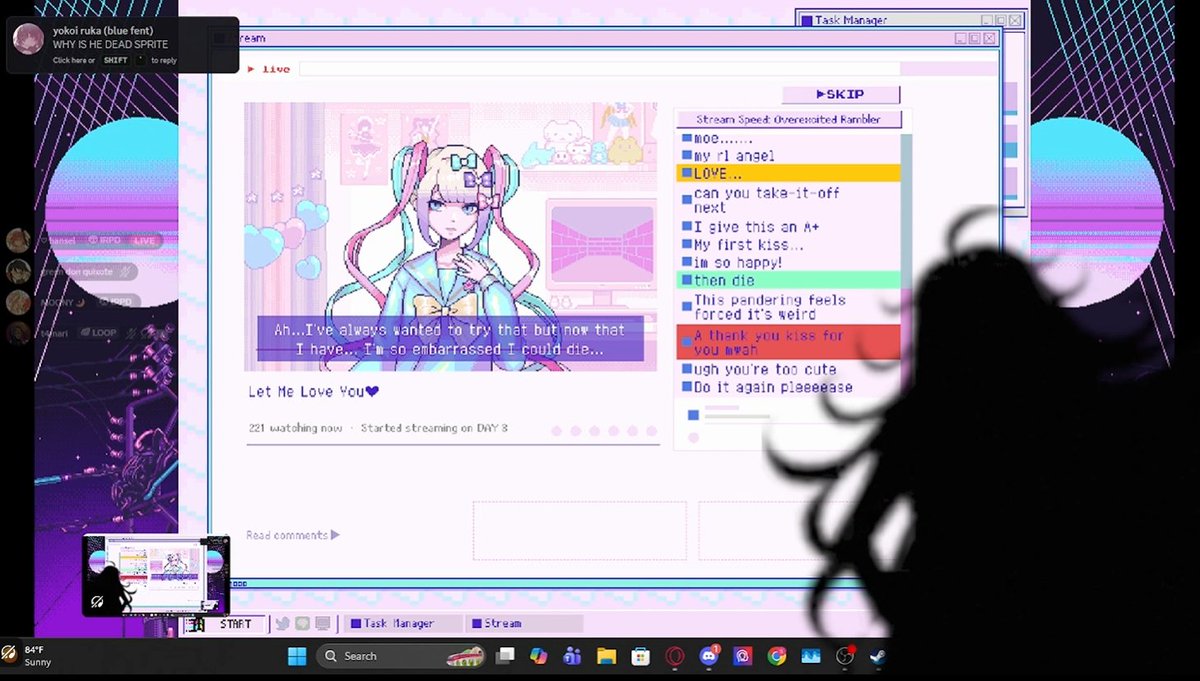Open the pink app icon beside Discord
Image resolution: width=1200 pixels, height=681 pixels.
click(743, 656)
